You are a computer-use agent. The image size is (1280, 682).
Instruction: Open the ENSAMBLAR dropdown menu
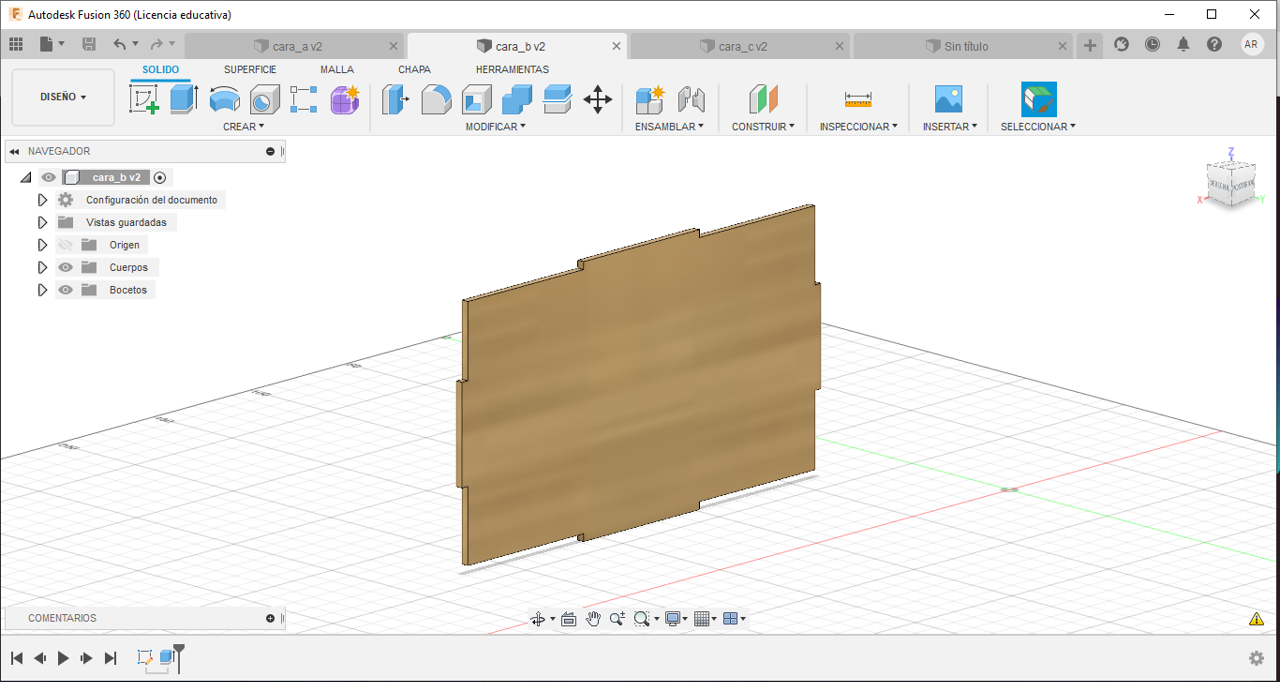[669, 127]
